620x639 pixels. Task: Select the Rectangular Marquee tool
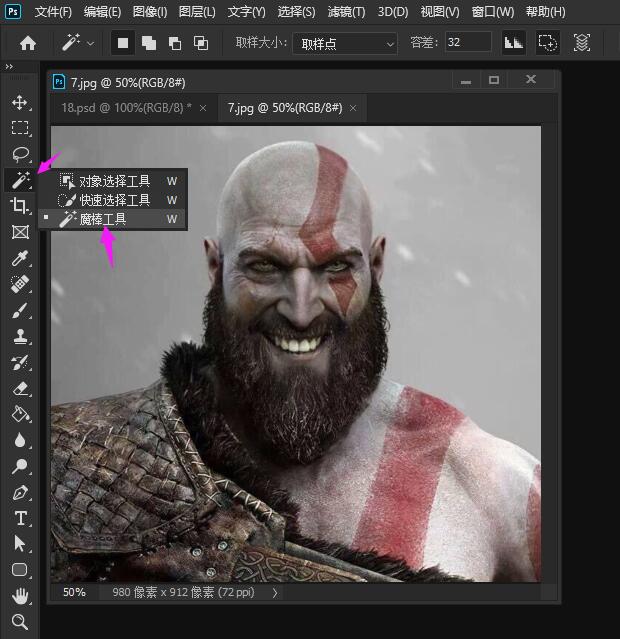point(20,128)
